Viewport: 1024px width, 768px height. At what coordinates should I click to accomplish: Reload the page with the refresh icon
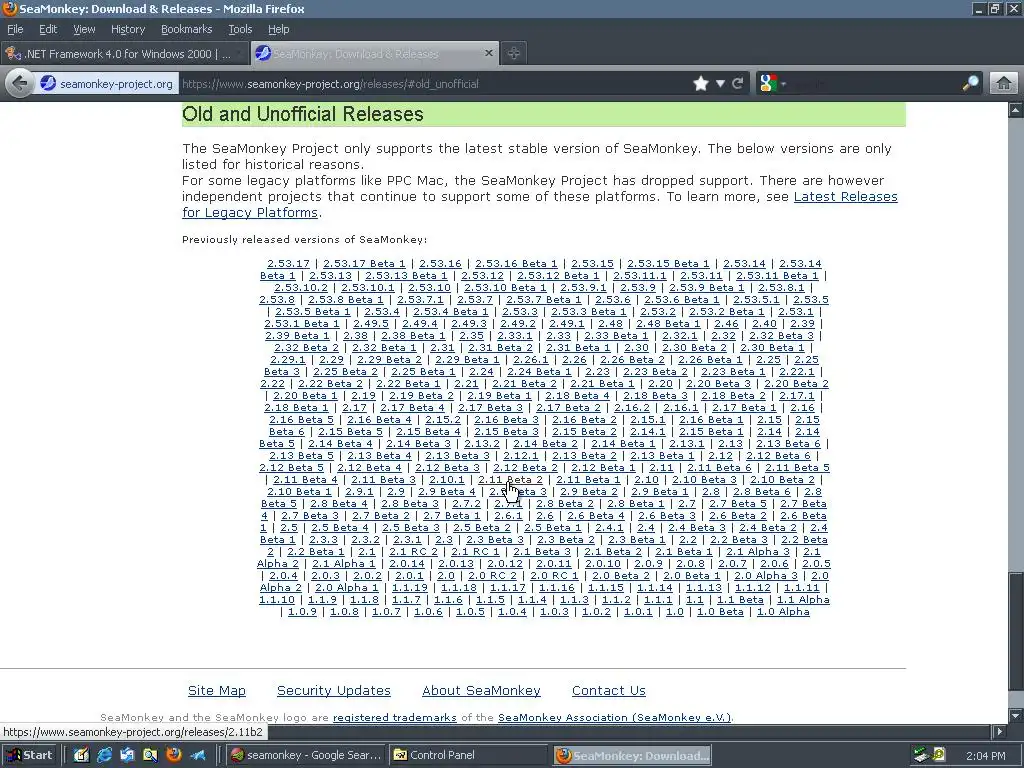(738, 84)
